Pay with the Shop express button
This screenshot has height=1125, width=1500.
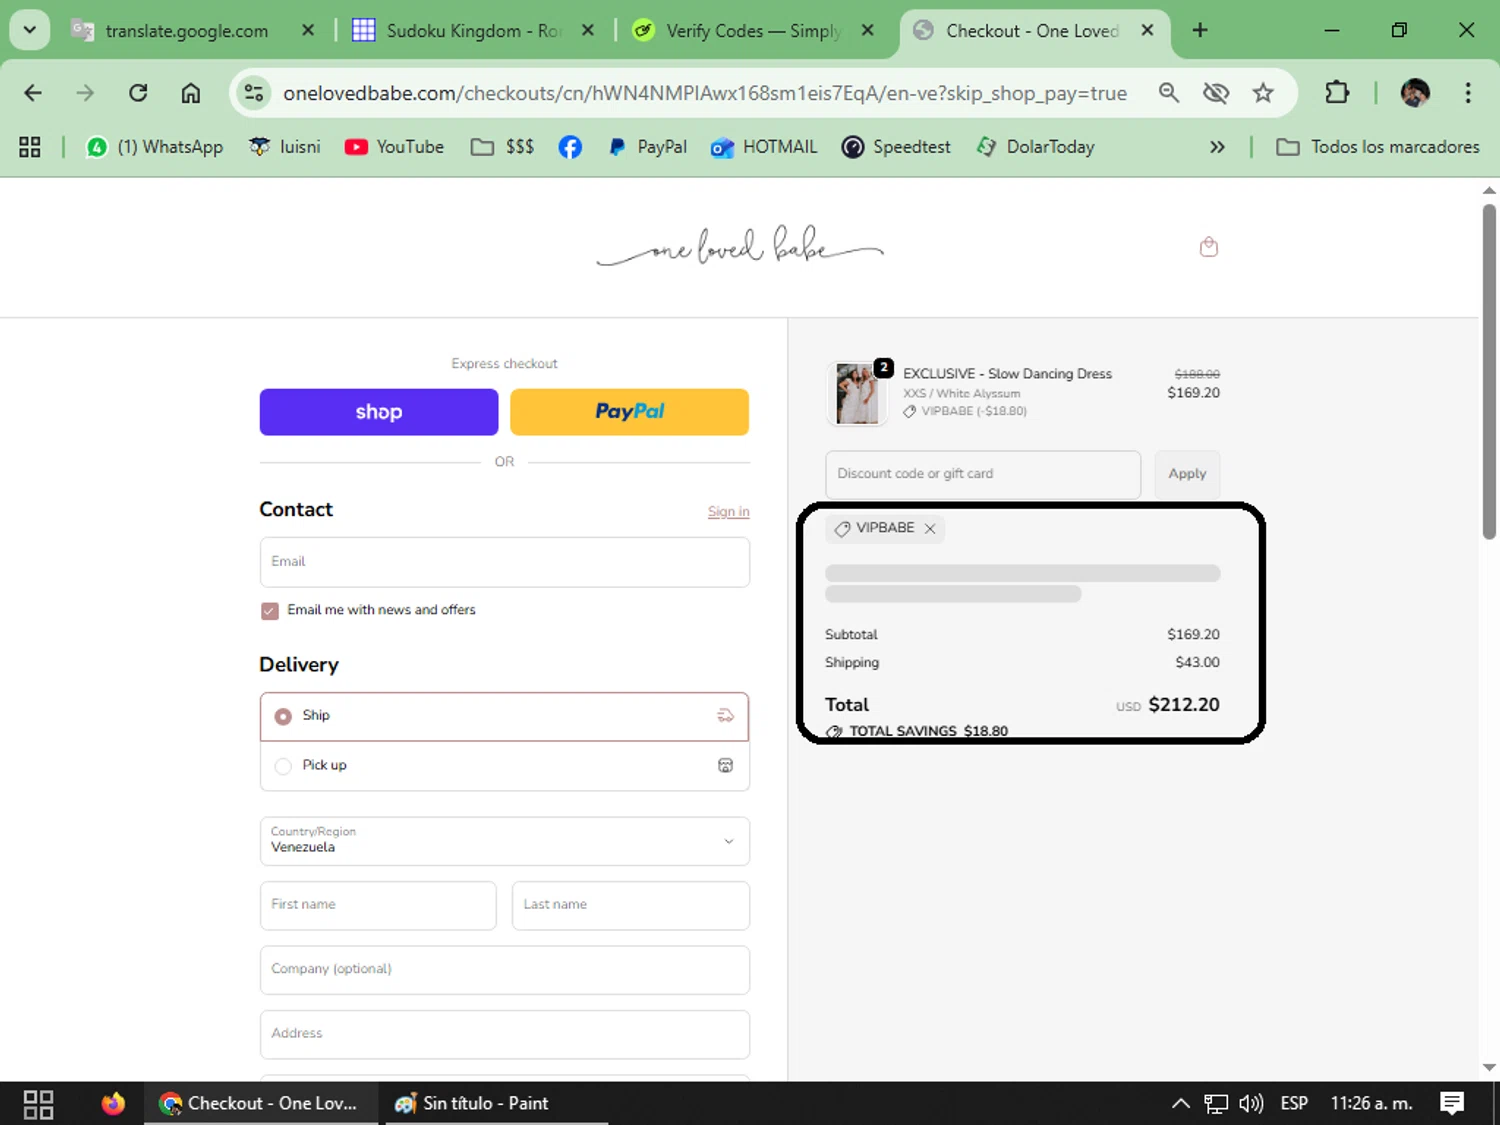(x=379, y=412)
